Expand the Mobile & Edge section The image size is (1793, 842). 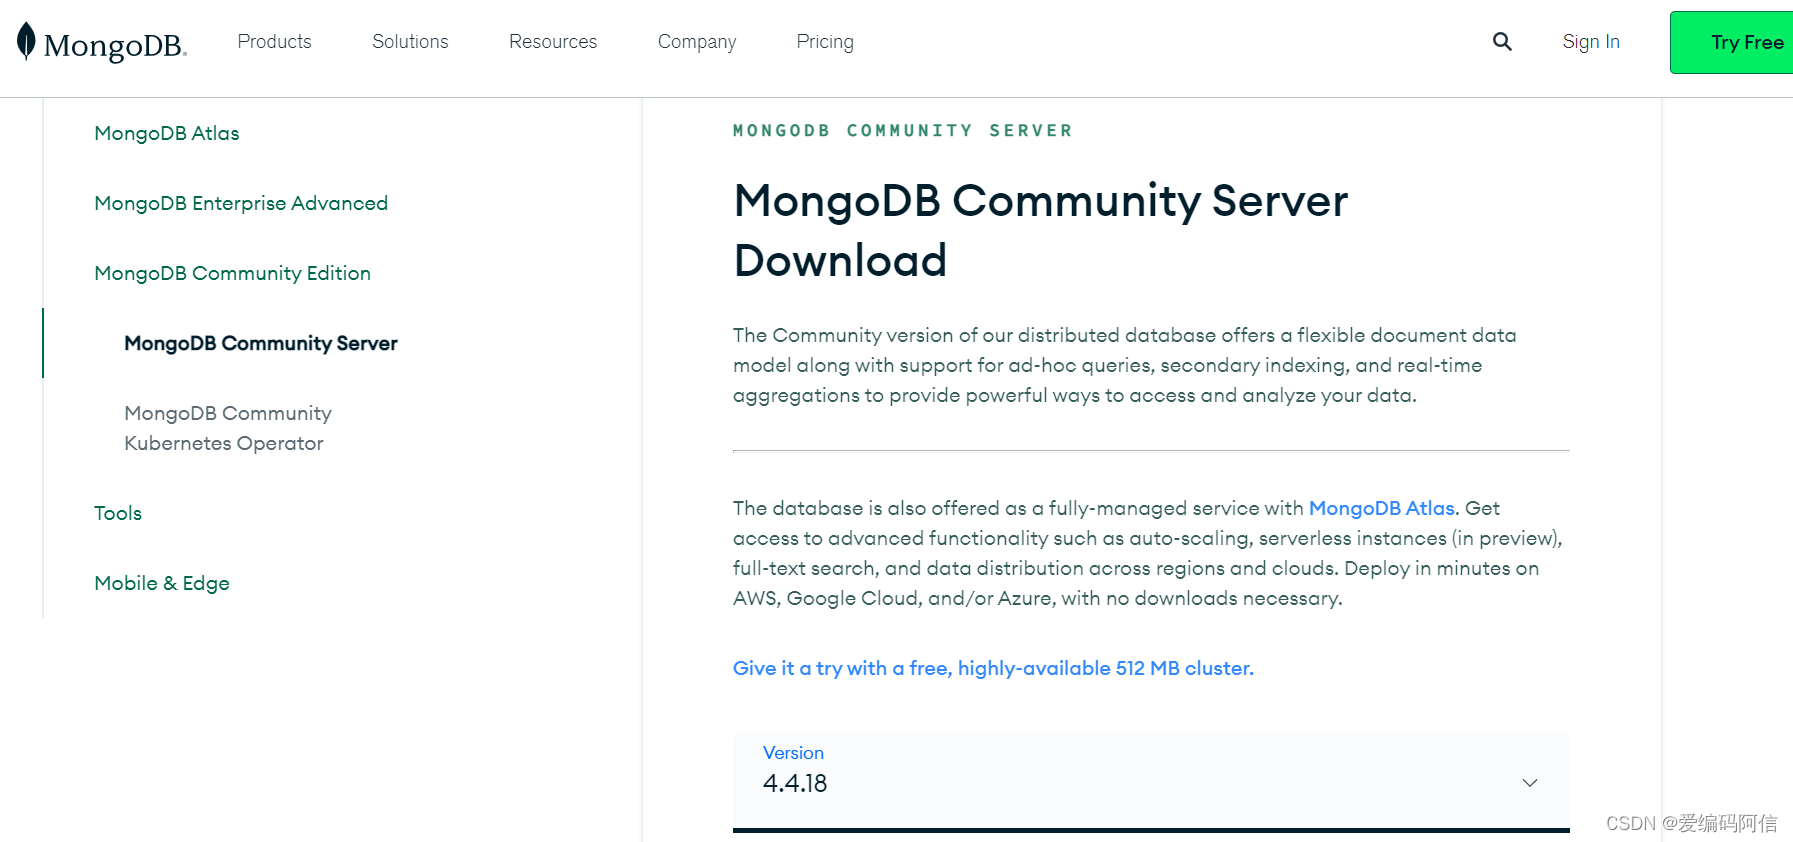[x=162, y=583]
